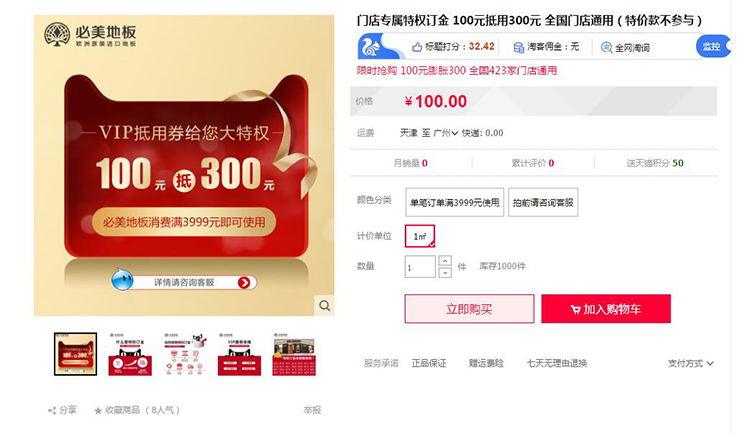750x439 pixels.
Task: Increase quantity with the up arrow
Action: (x=445, y=261)
